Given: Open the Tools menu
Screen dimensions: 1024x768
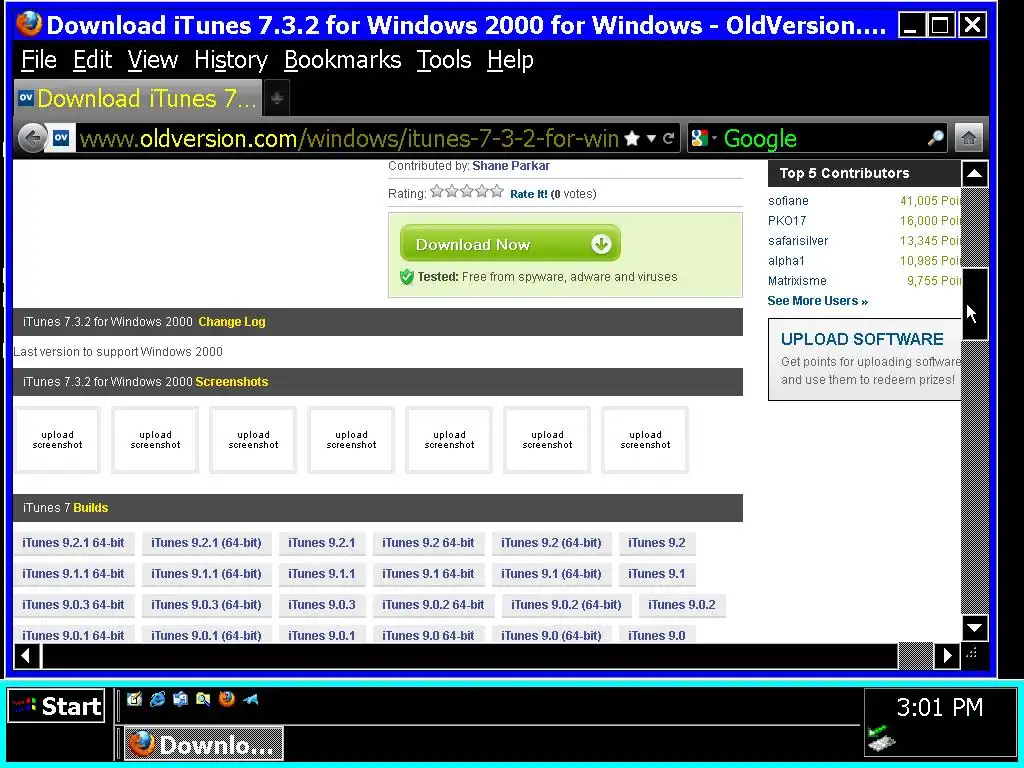Looking at the screenshot, I should pyautogui.click(x=443, y=60).
